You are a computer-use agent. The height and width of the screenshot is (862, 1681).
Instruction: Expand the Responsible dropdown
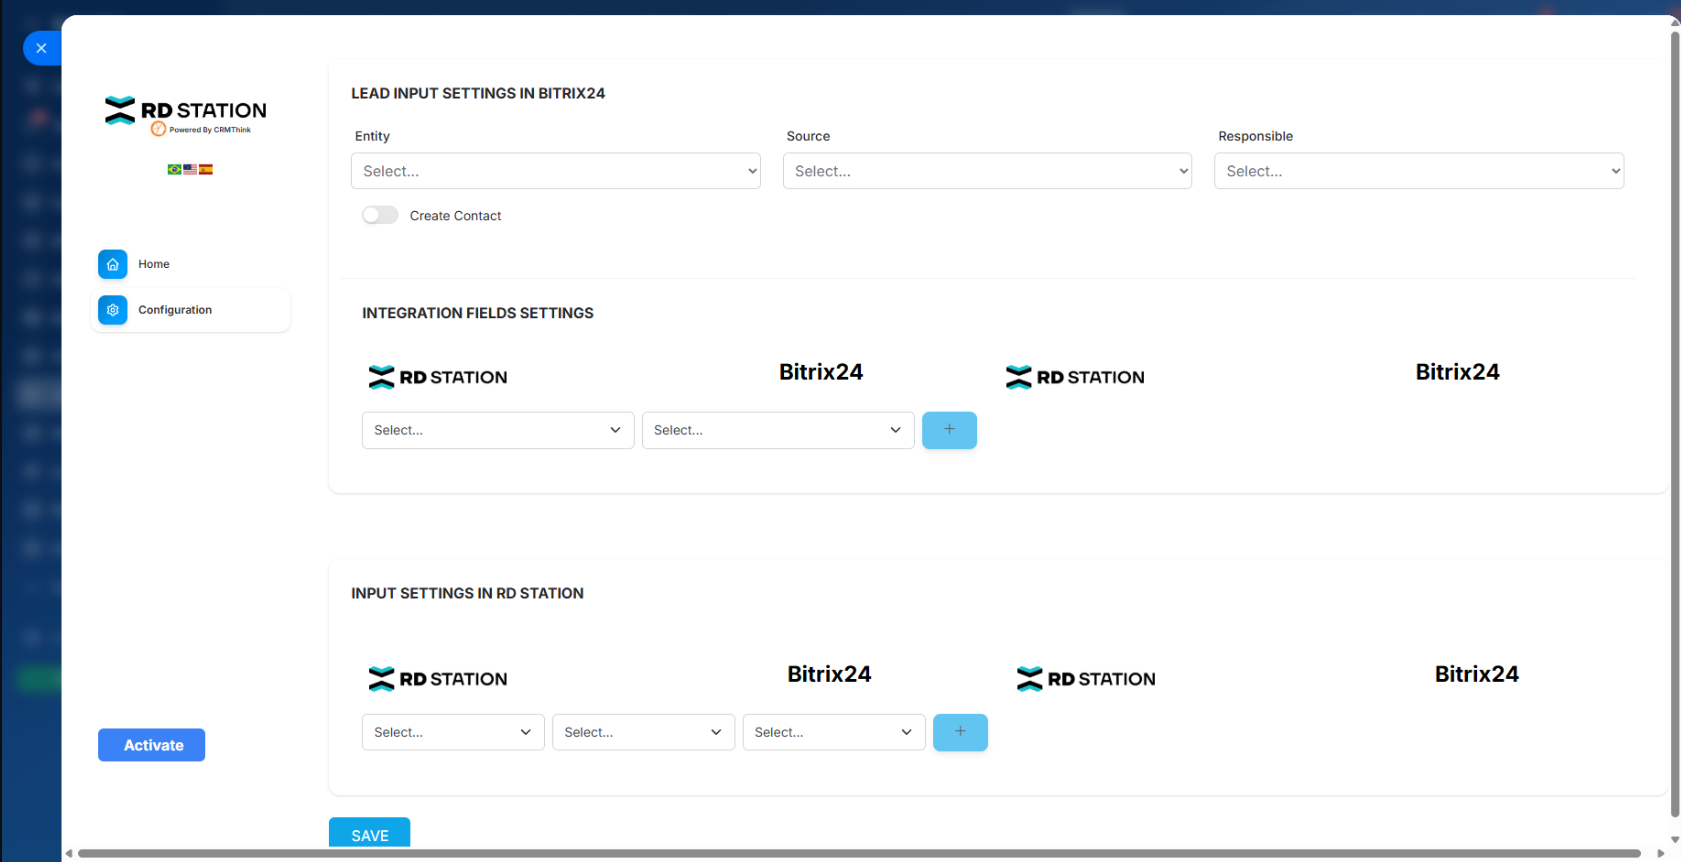coord(1418,171)
